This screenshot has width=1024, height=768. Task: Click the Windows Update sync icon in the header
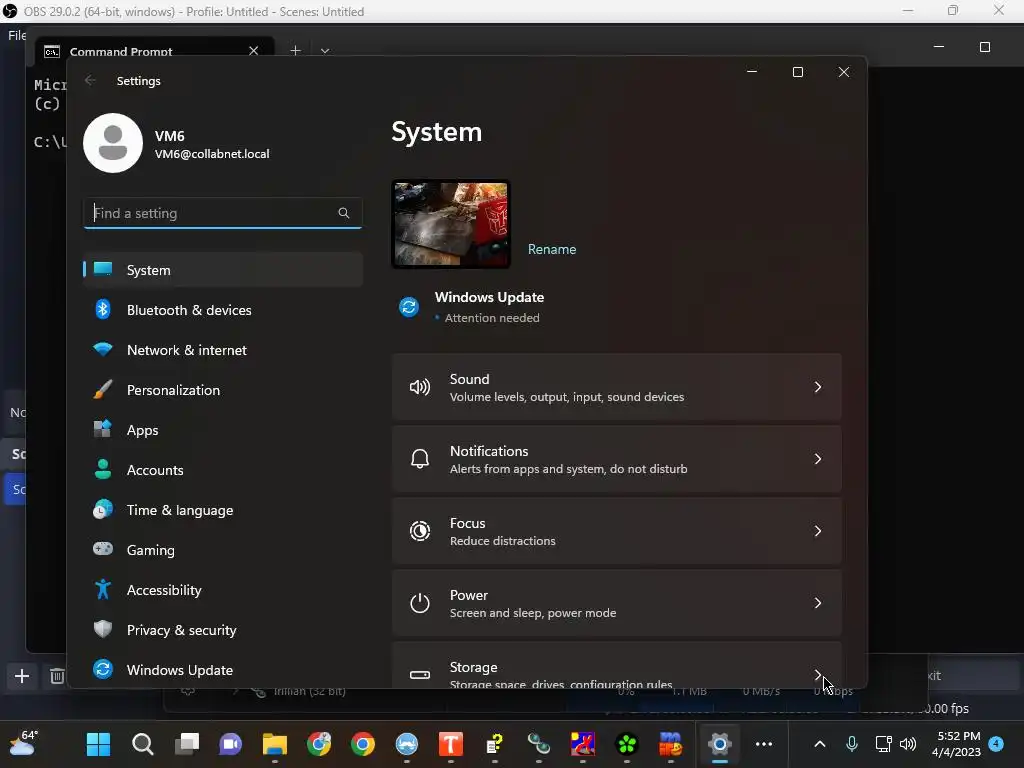tap(409, 307)
